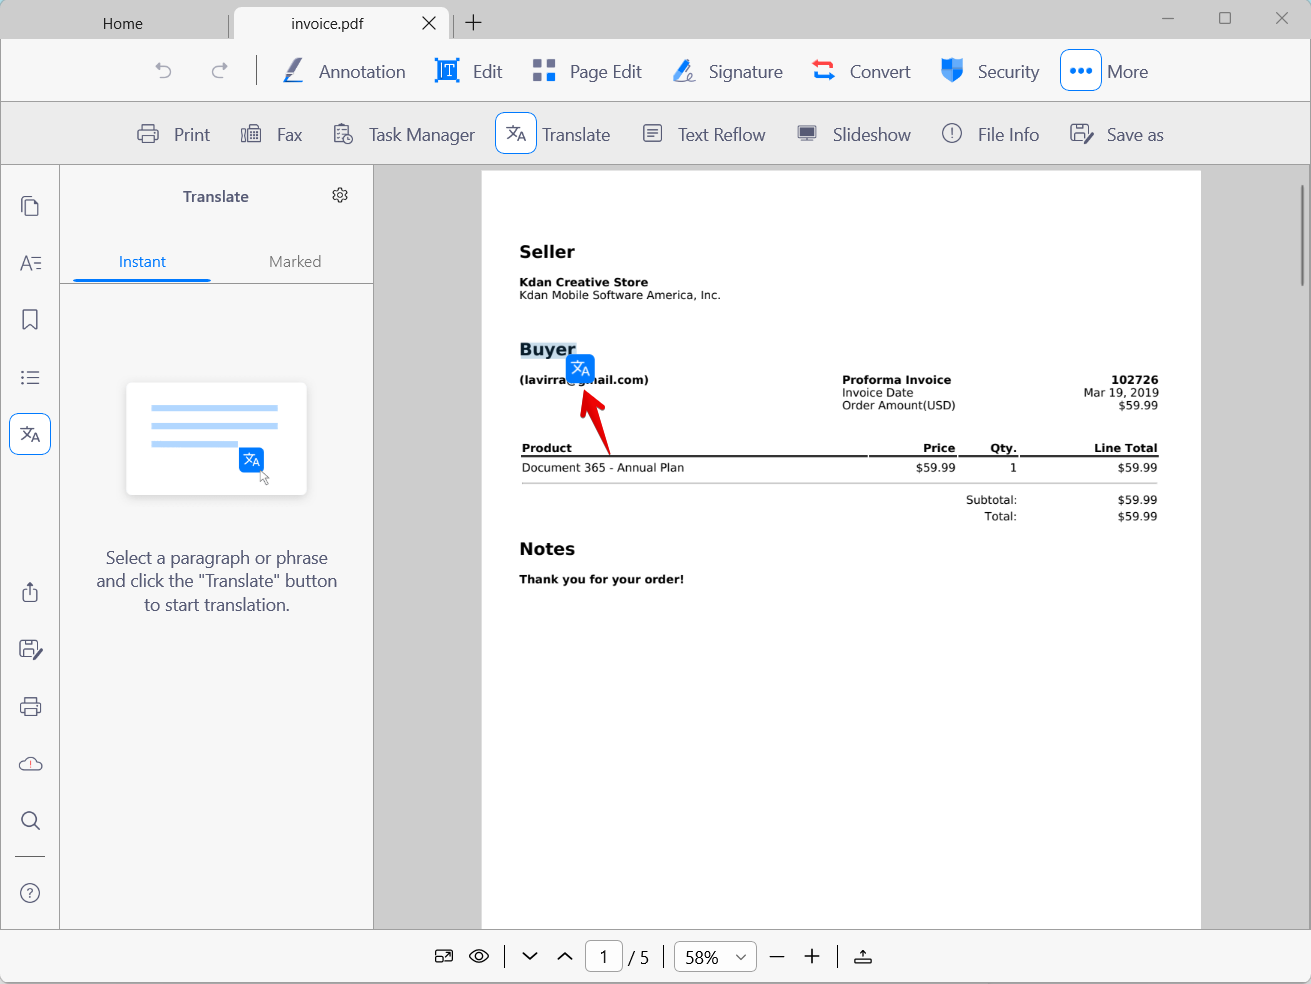Image resolution: width=1311 pixels, height=984 pixels.
Task: Click the Seller heading text
Action: coord(547,252)
